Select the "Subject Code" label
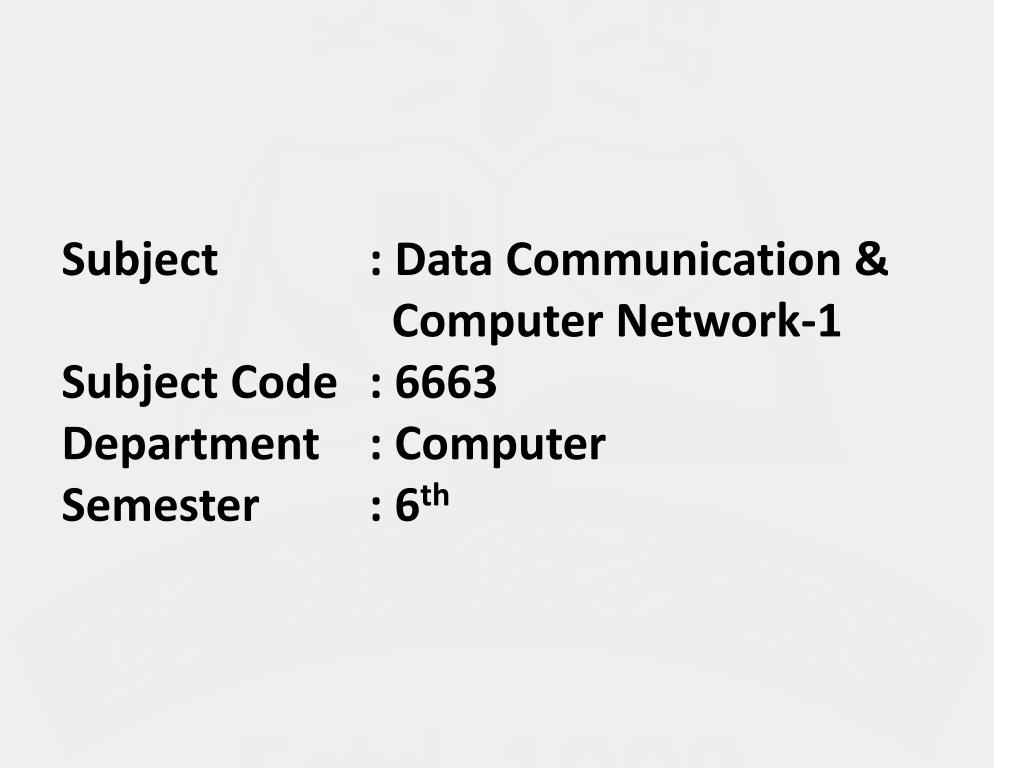This screenshot has height=768, width=1024. (199, 384)
